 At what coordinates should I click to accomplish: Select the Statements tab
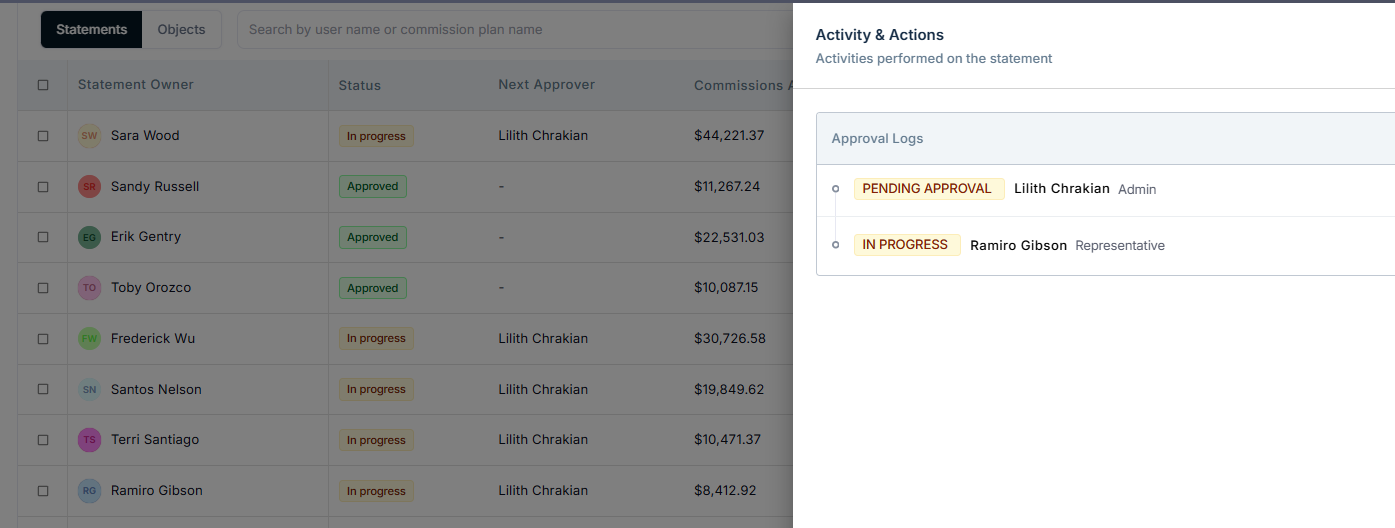(92, 29)
